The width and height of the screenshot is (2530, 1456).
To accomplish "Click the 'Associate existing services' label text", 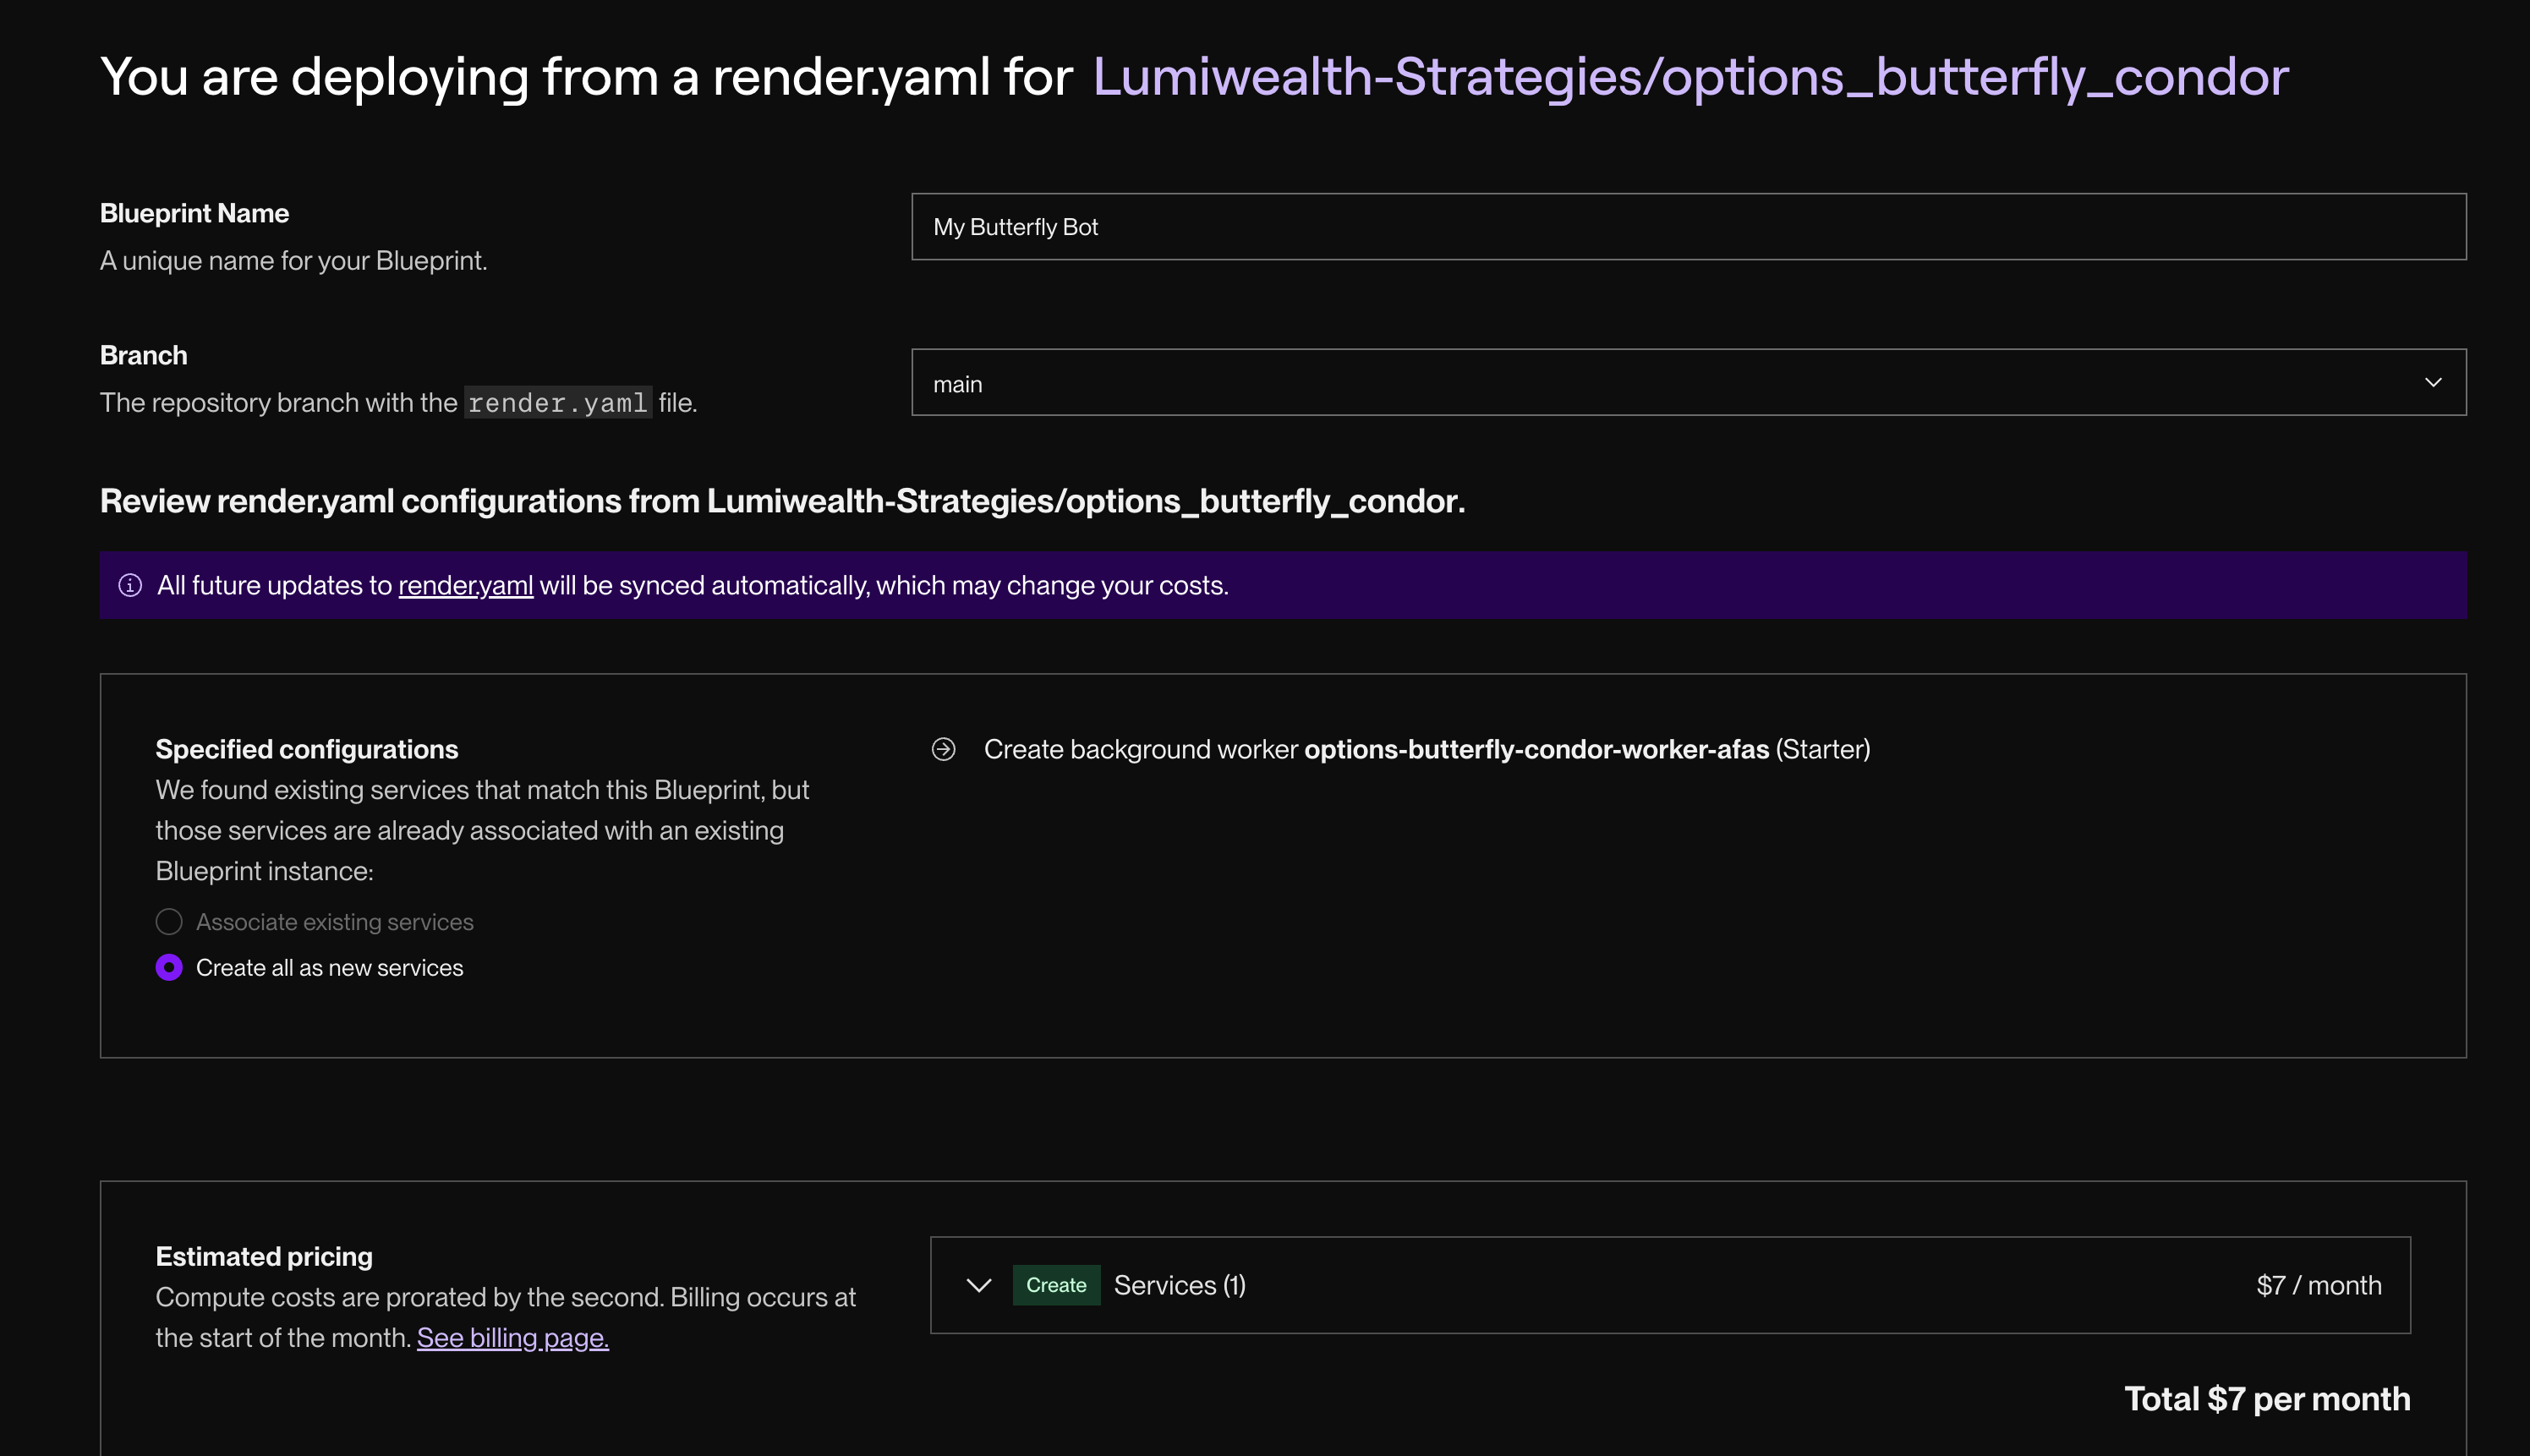I will pos(334,922).
